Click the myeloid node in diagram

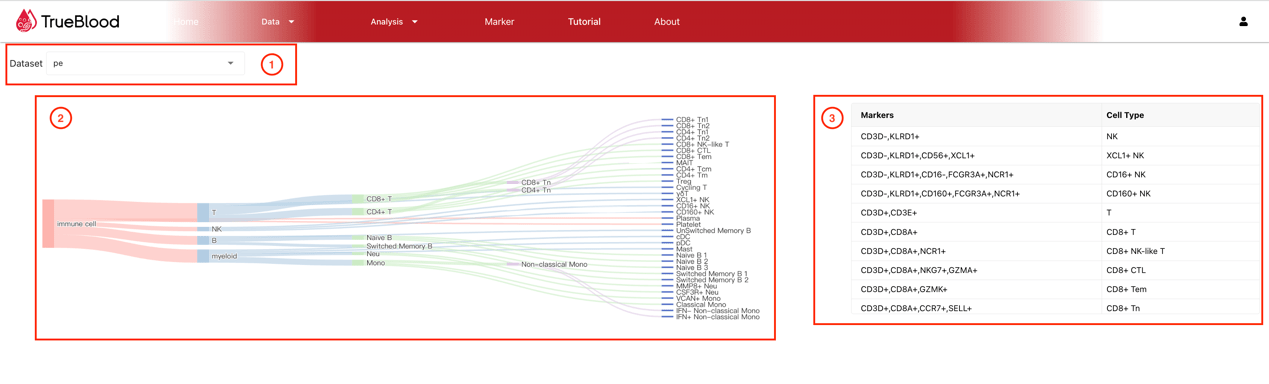[203, 256]
